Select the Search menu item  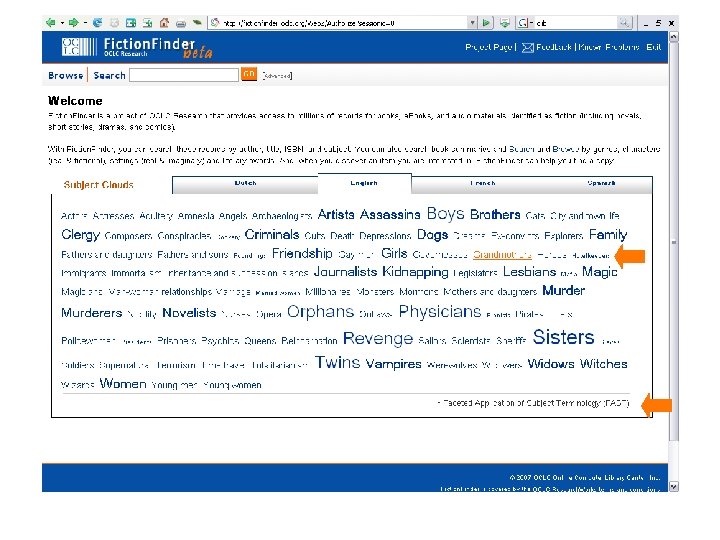point(109,75)
